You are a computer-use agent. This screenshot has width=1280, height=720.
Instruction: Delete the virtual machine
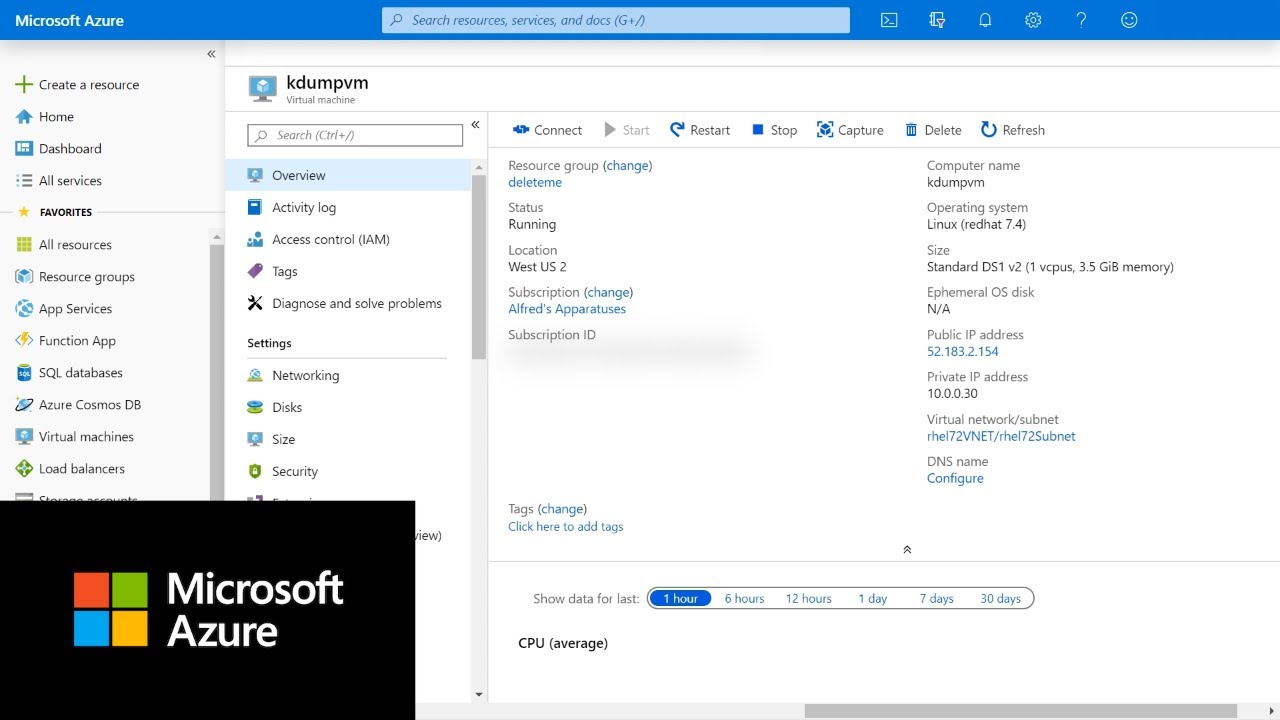pos(933,130)
